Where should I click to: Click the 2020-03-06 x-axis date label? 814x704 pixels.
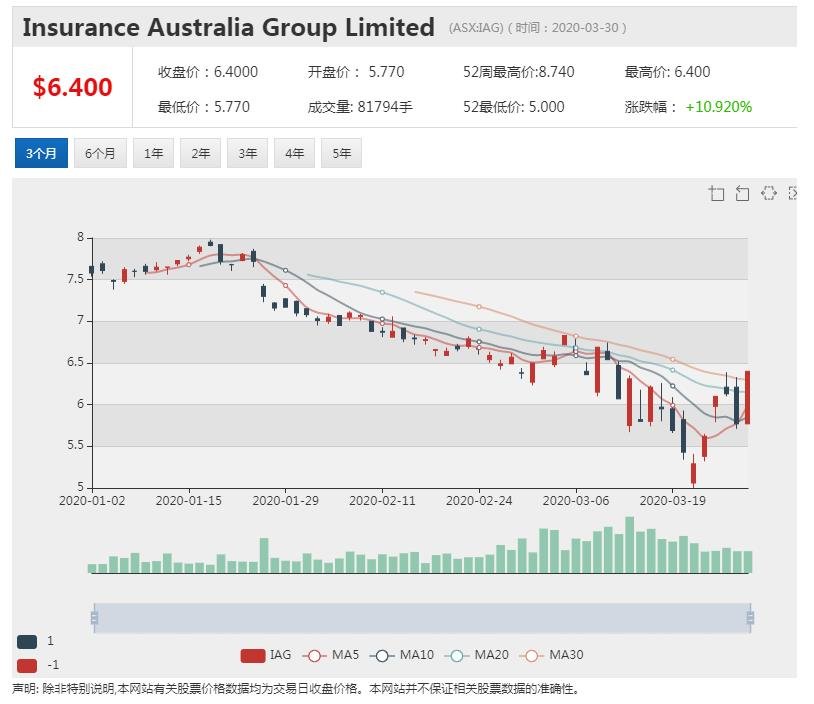576,501
